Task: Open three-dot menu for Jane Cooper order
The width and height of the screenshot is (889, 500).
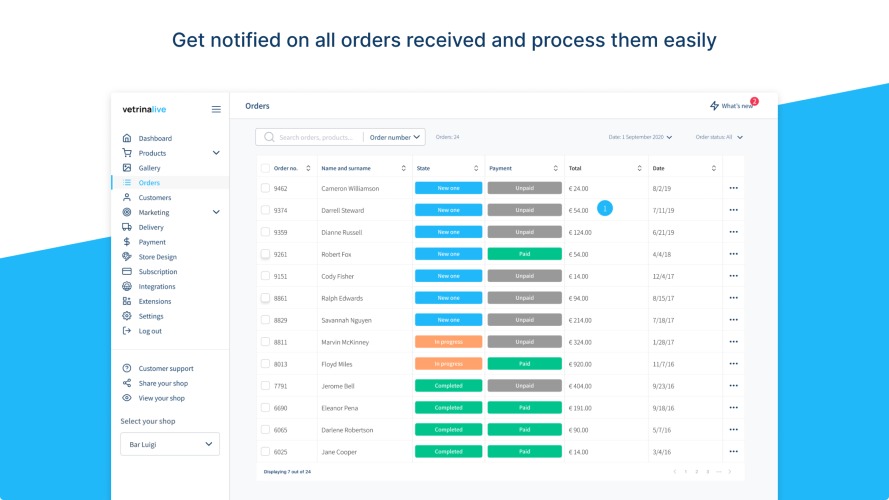Action: point(734,452)
